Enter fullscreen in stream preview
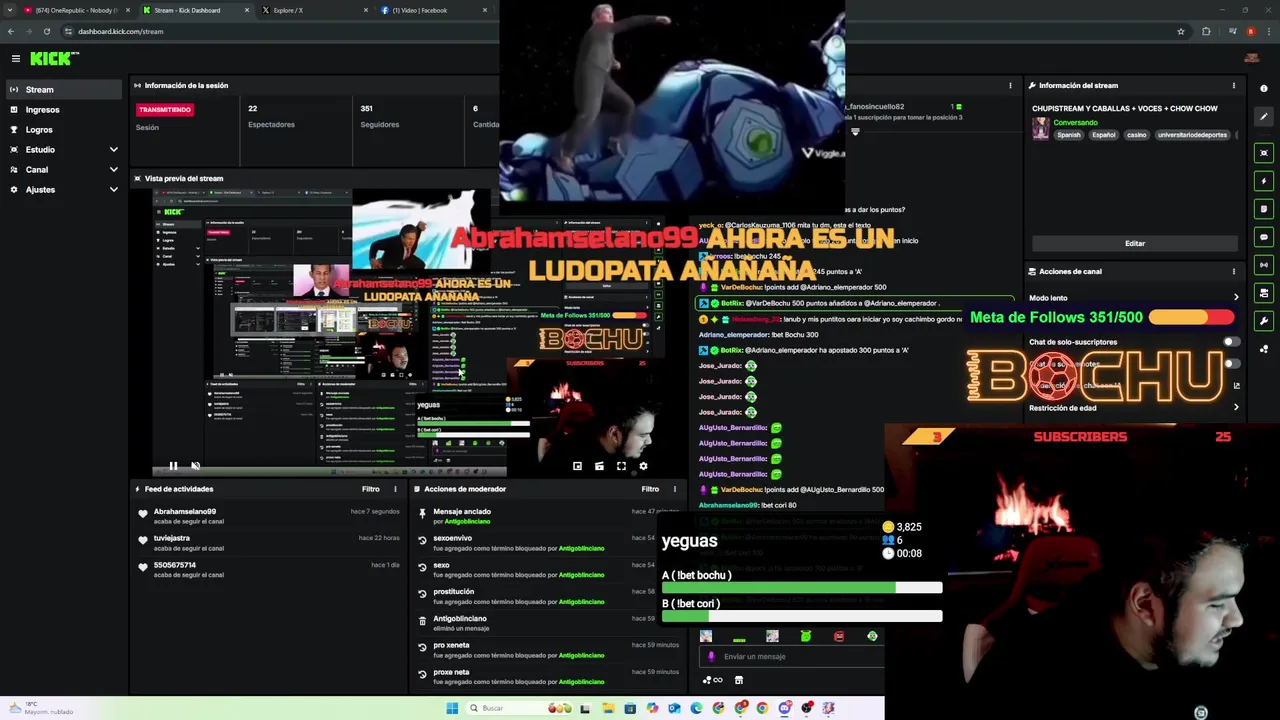 [621, 466]
